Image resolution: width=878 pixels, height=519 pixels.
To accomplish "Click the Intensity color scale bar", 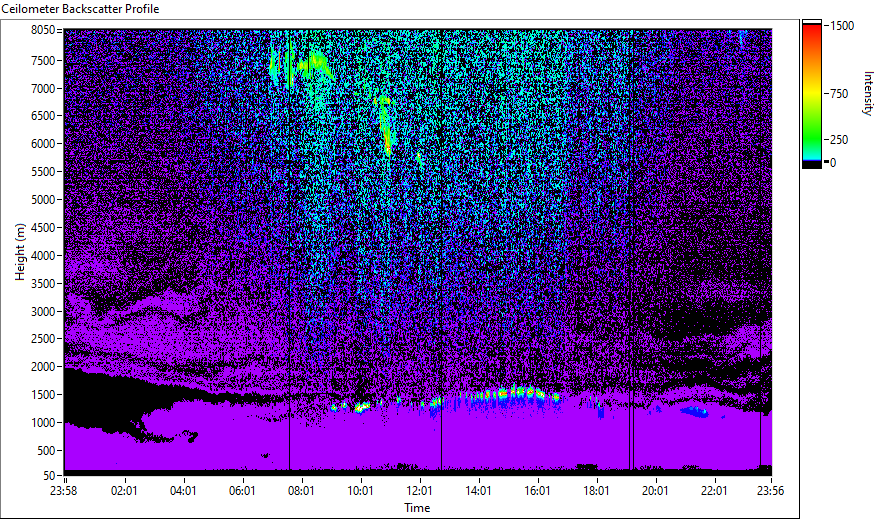I will [811, 94].
